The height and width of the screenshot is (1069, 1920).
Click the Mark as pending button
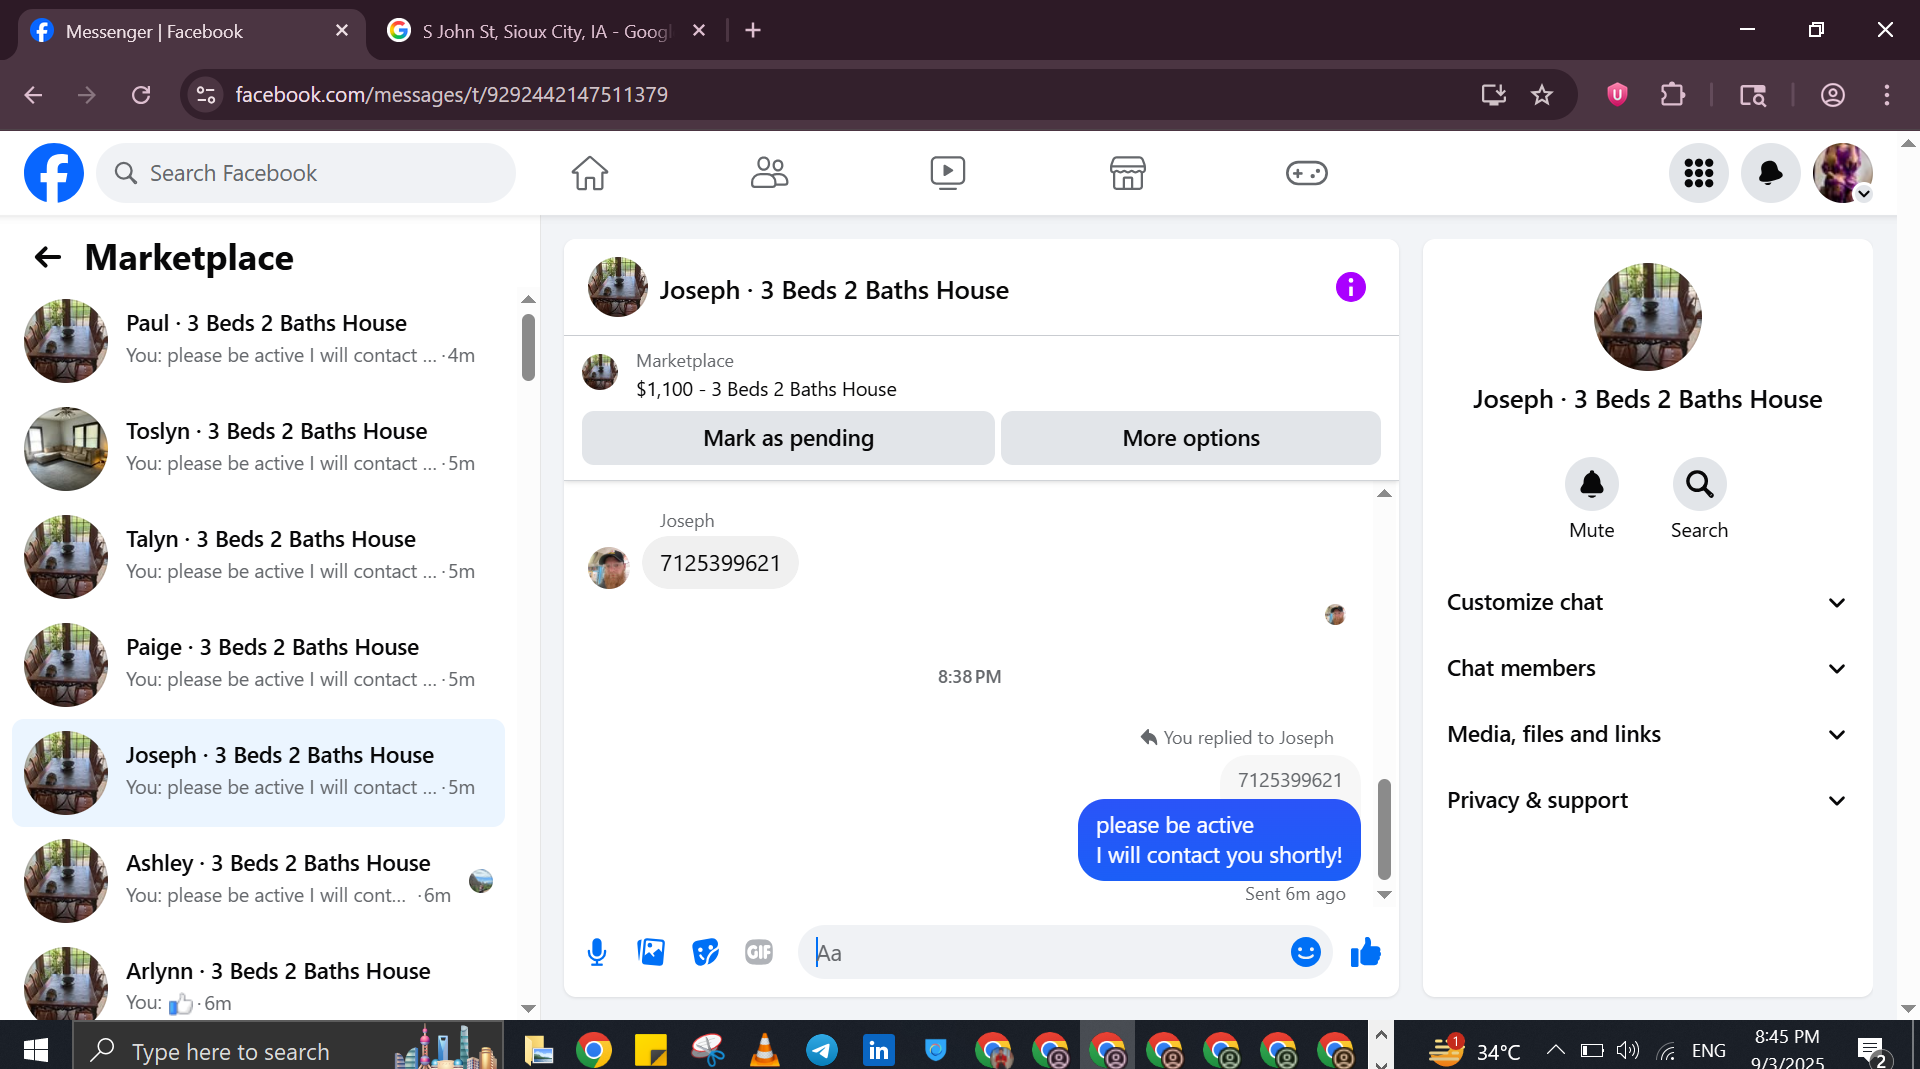pyautogui.click(x=788, y=438)
